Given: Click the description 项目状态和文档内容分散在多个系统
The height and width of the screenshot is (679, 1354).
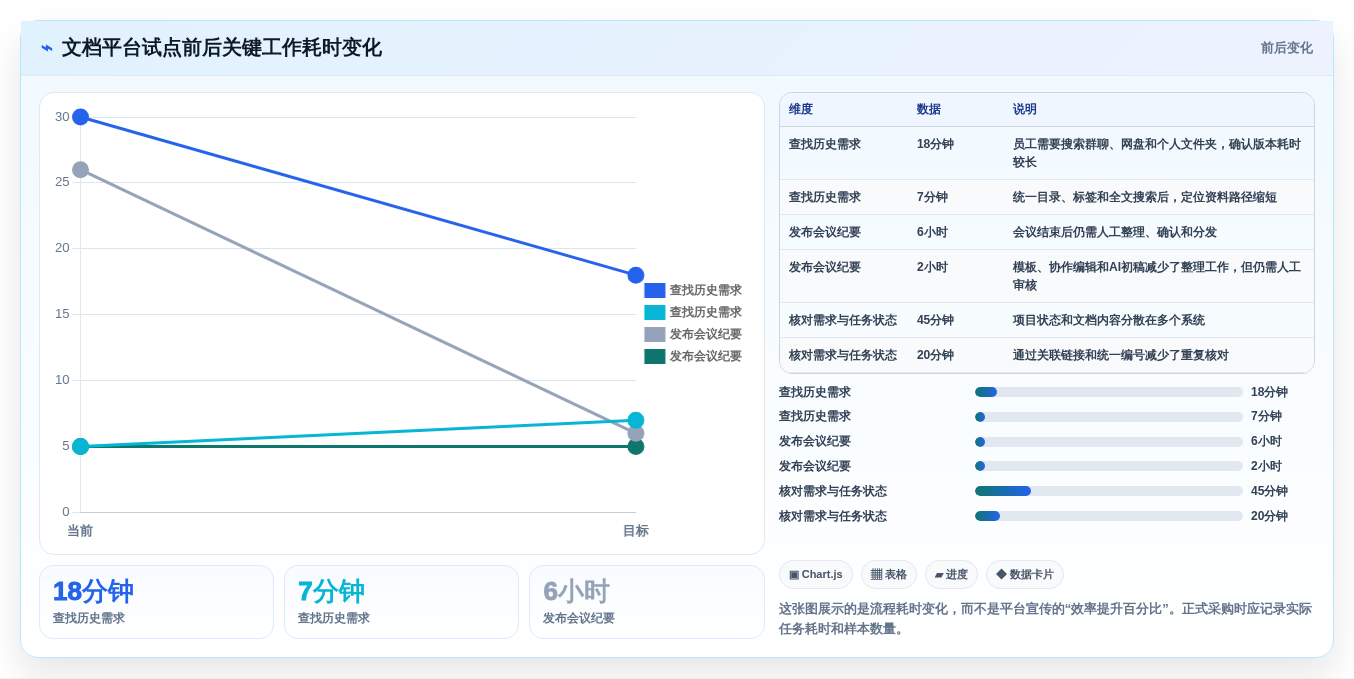Looking at the screenshot, I should click(1109, 321).
